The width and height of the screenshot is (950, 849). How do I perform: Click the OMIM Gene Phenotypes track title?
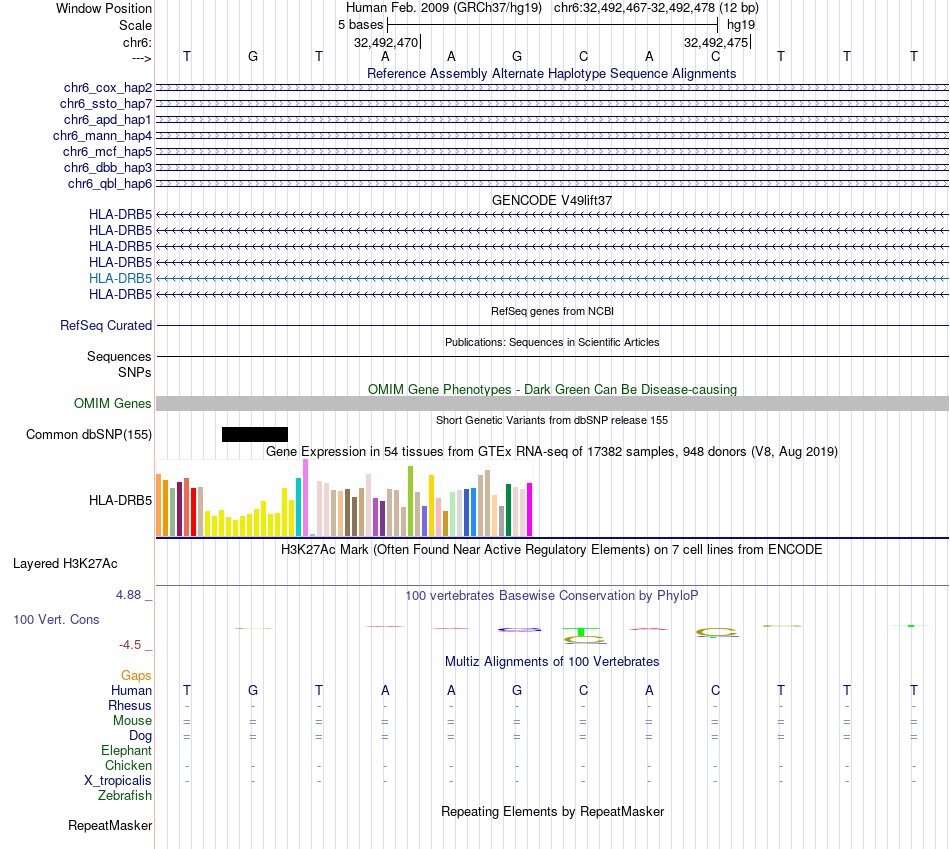click(x=552, y=389)
